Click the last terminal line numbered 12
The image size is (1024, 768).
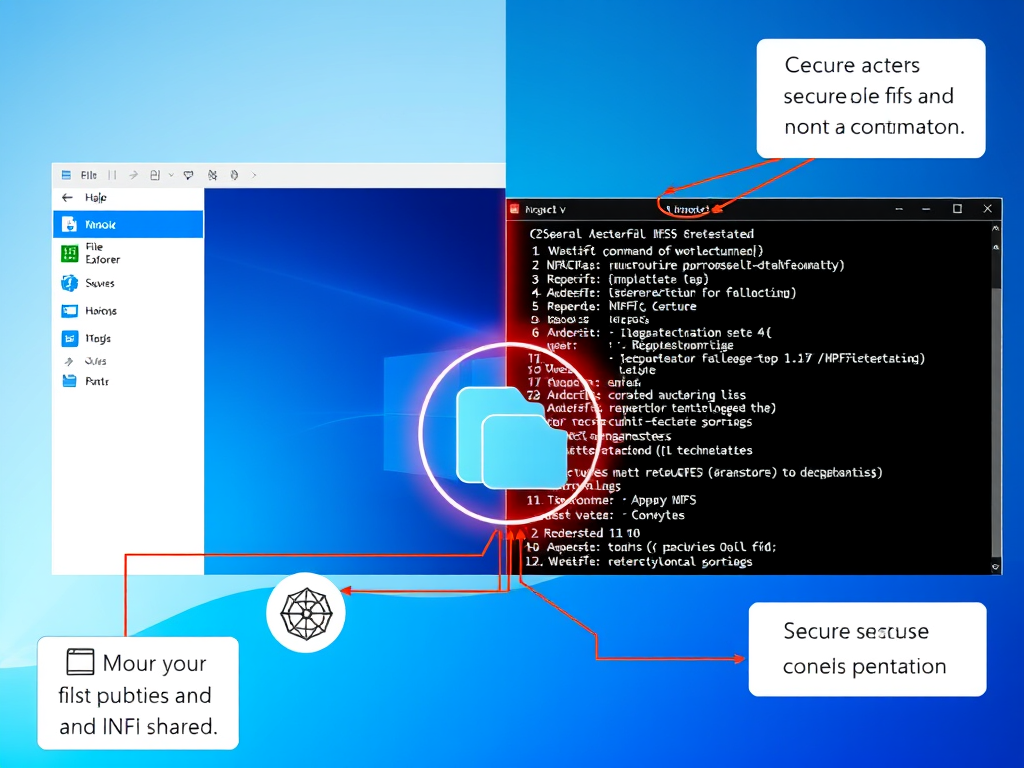click(x=639, y=562)
